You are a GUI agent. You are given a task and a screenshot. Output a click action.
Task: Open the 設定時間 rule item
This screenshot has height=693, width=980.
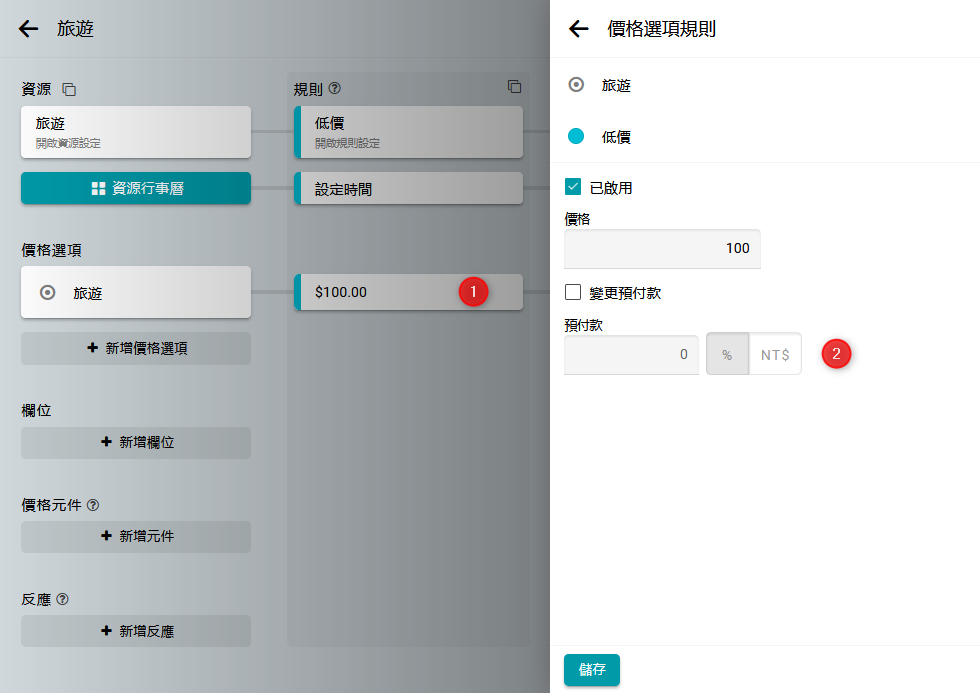(408, 188)
